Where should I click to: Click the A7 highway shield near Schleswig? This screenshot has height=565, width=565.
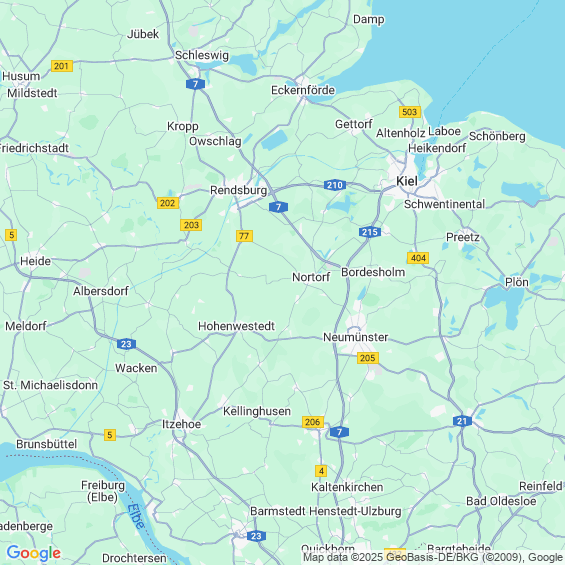[x=195, y=84]
